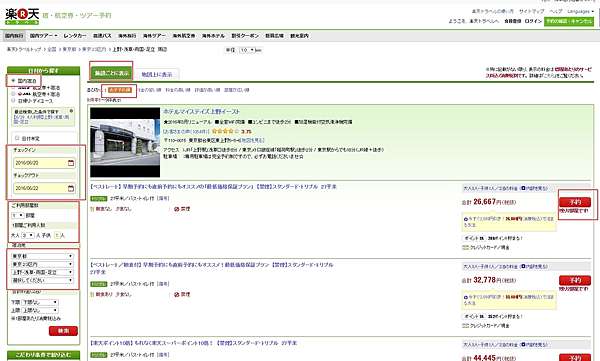Screen dimensions: 600x361
Task: Click the meal icon in 32,778 yen plan
Action: pyautogui.click(x=92, y=294)
